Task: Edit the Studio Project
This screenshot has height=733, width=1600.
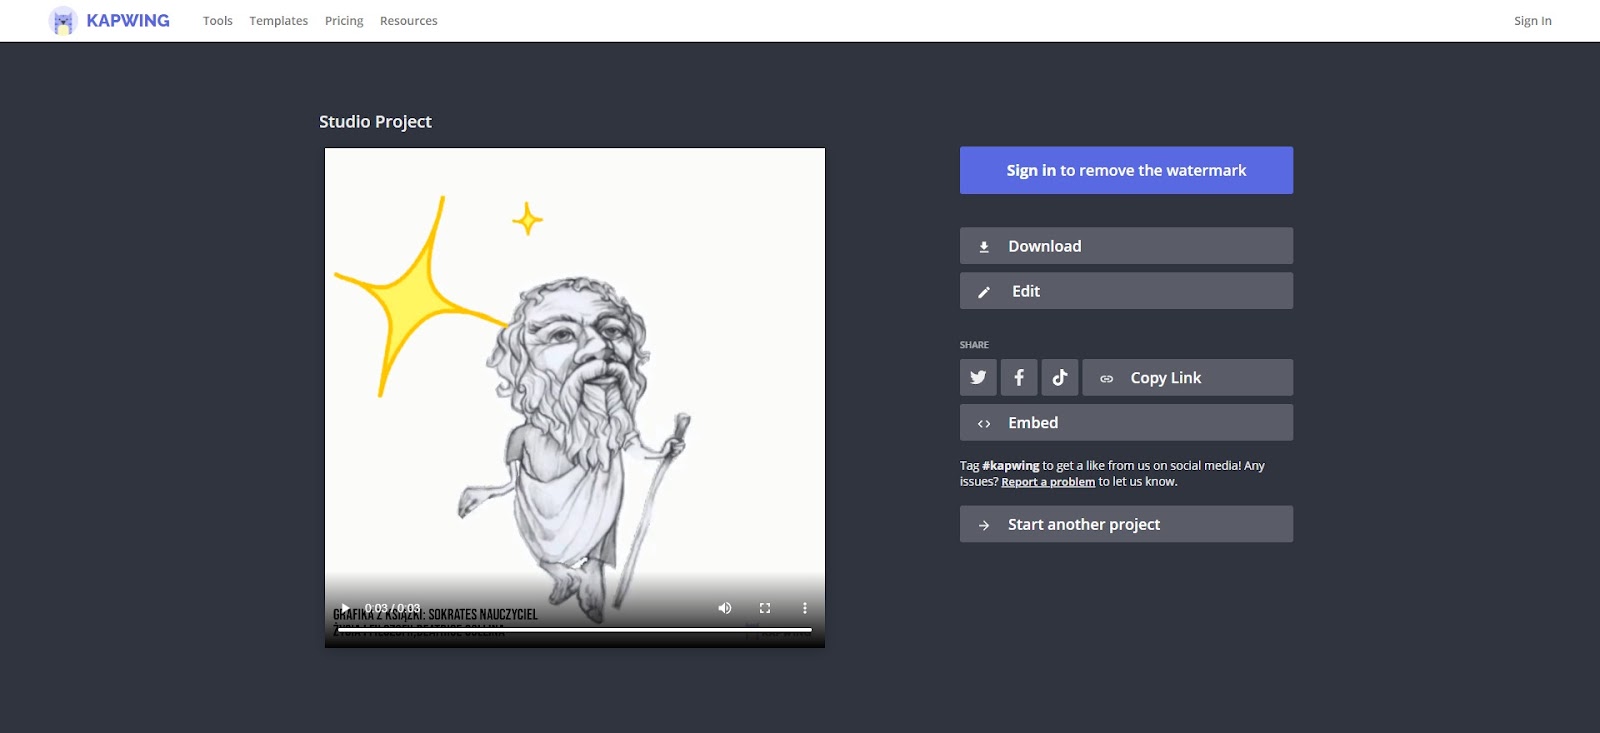Action: [x=1126, y=291]
